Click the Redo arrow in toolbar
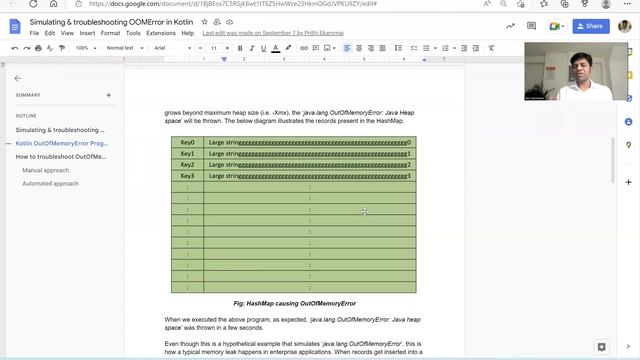640x360 pixels. [x=27, y=48]
